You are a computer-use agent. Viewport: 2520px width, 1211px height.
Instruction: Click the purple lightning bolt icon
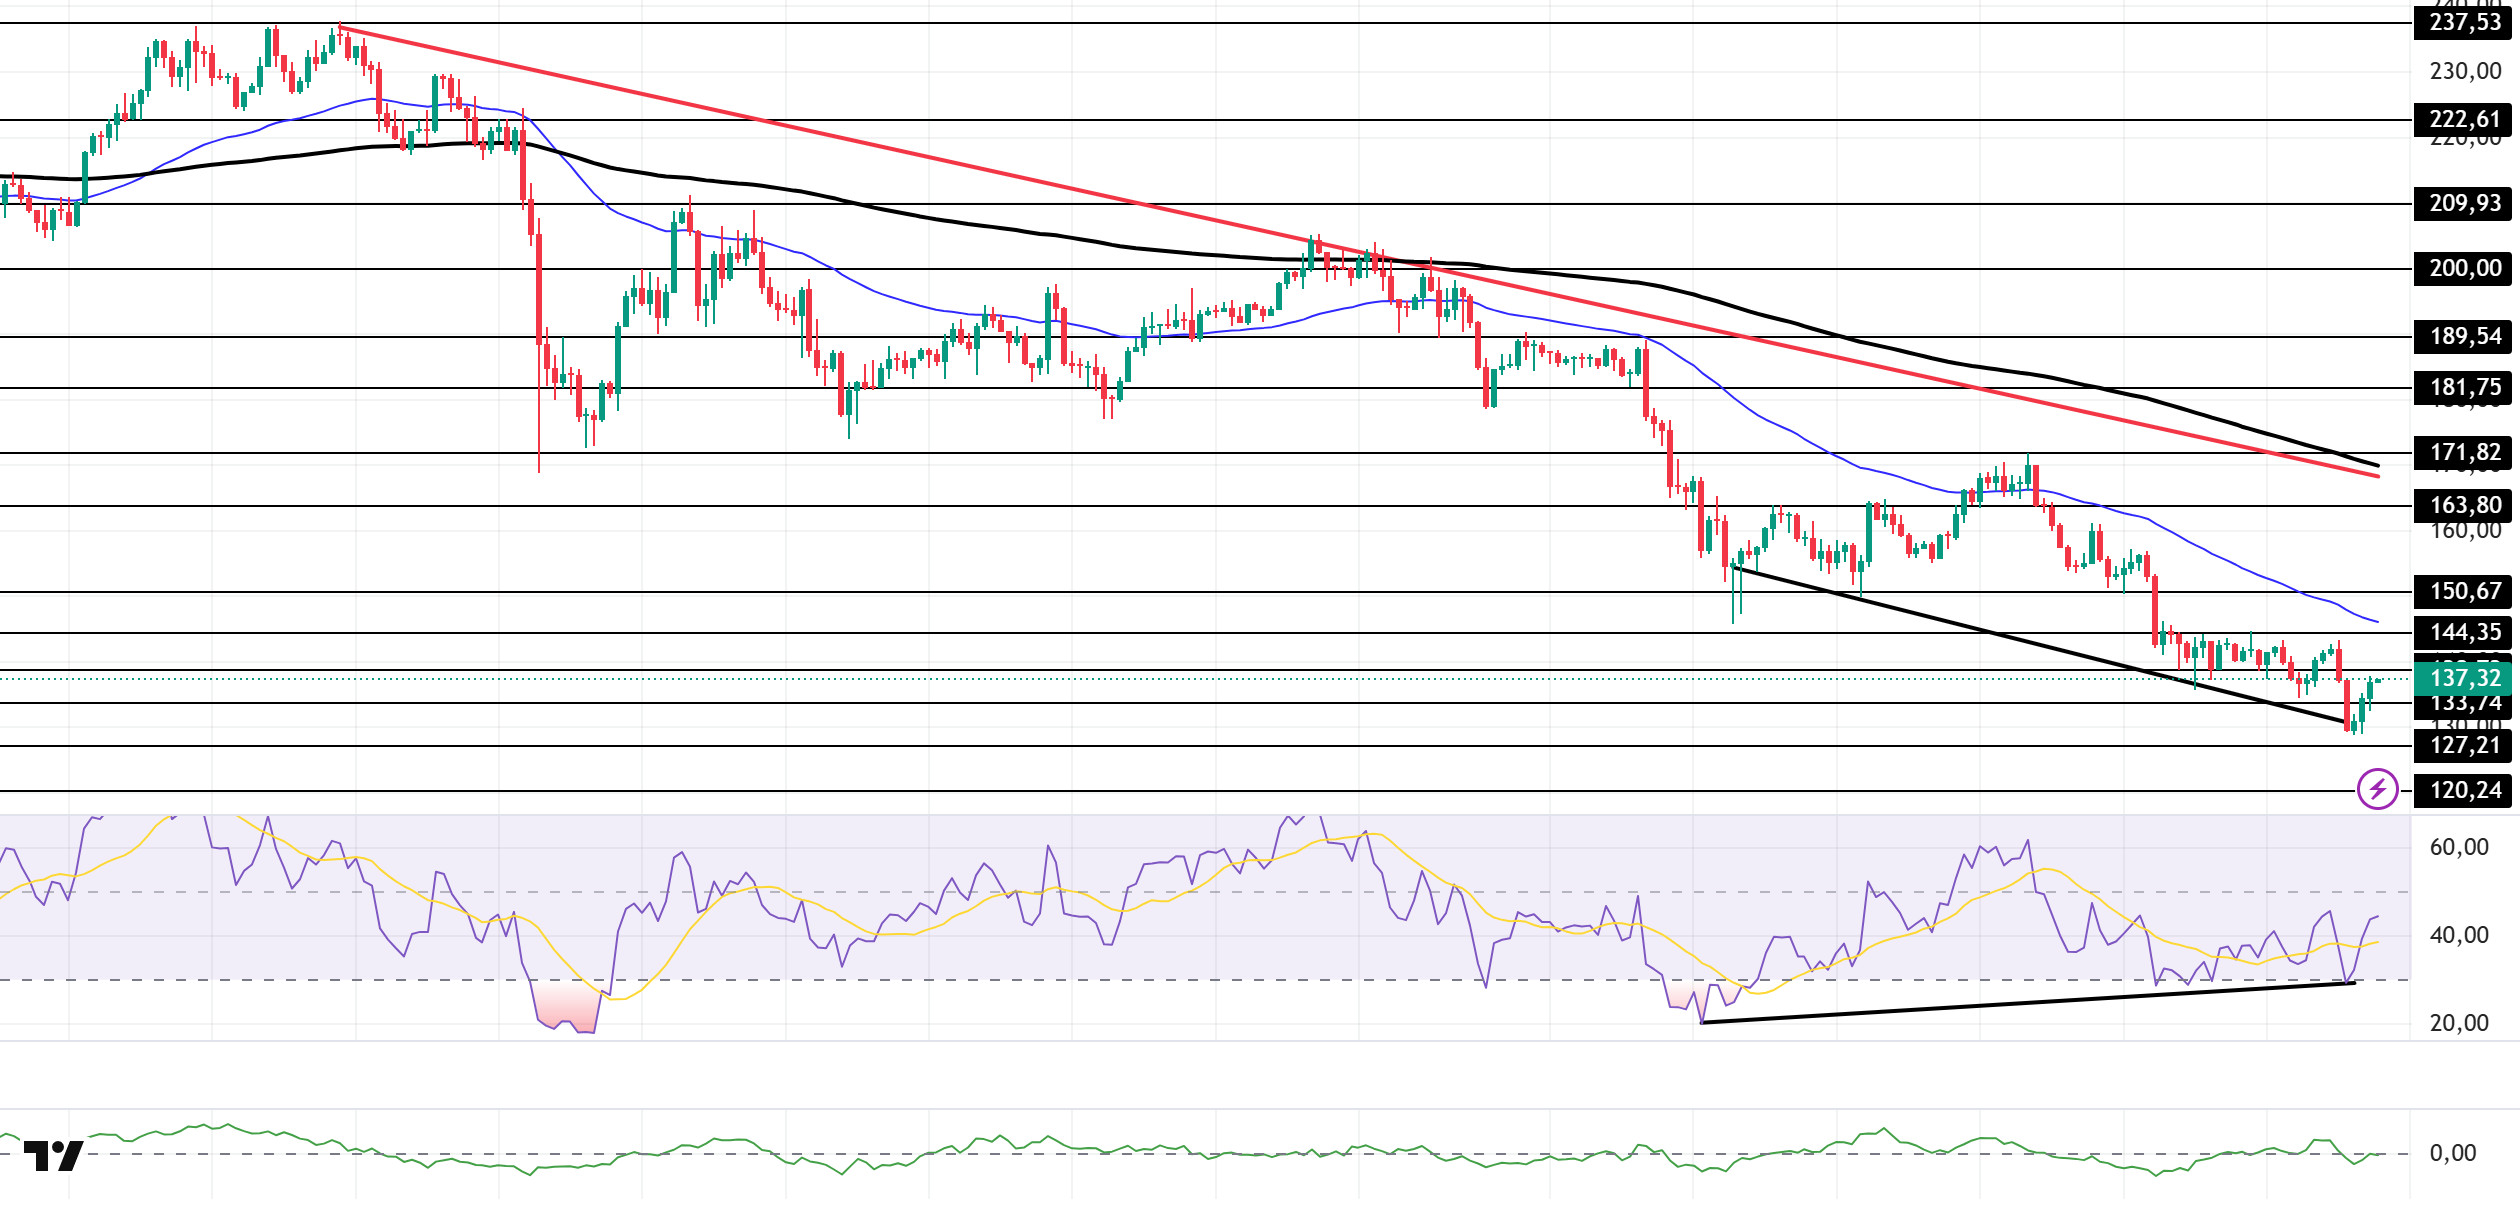(x=2377, y=789)
